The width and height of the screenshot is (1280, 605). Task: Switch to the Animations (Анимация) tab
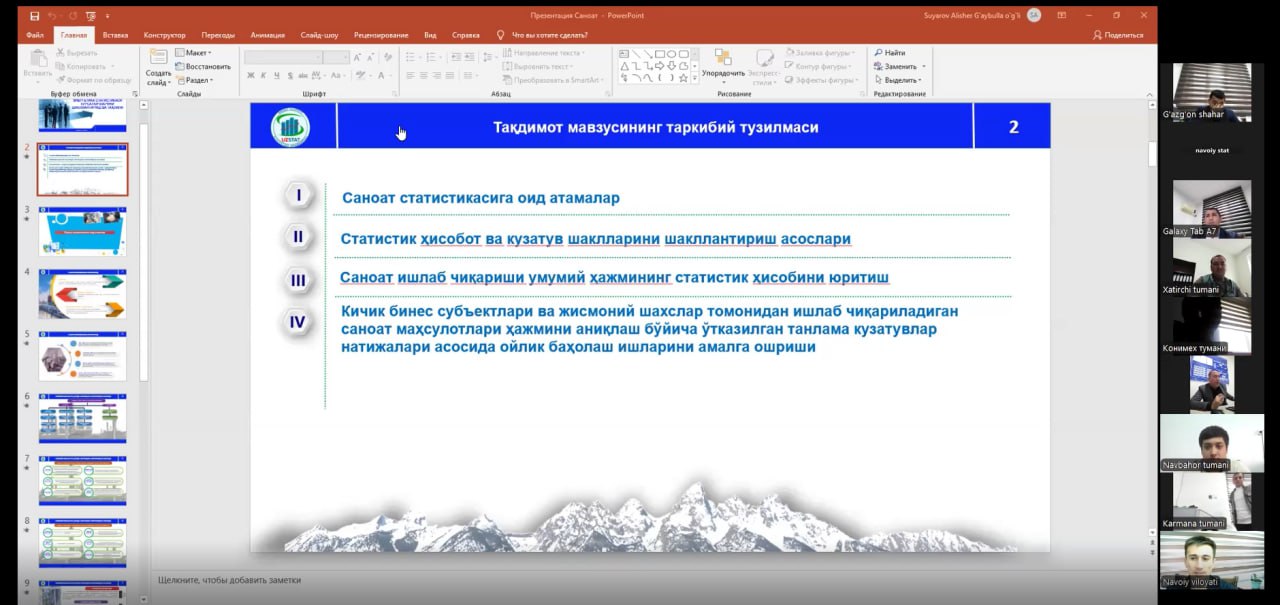(x=267, y=35)
